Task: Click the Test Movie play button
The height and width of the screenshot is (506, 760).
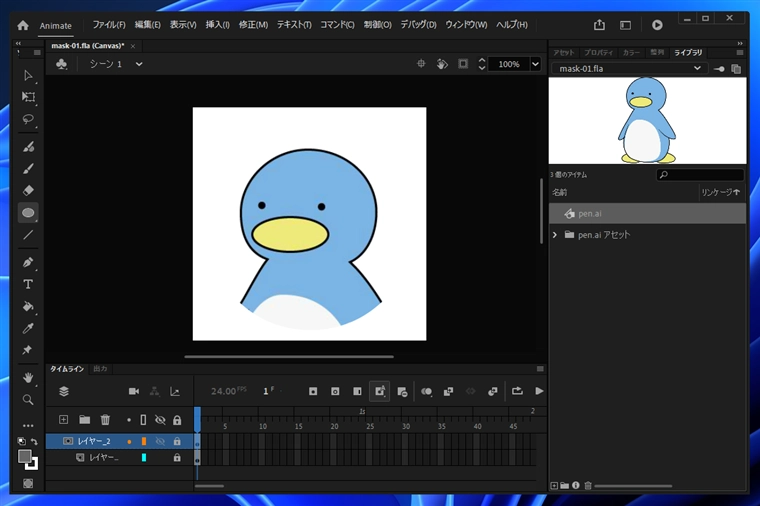Action: [657, 25]
